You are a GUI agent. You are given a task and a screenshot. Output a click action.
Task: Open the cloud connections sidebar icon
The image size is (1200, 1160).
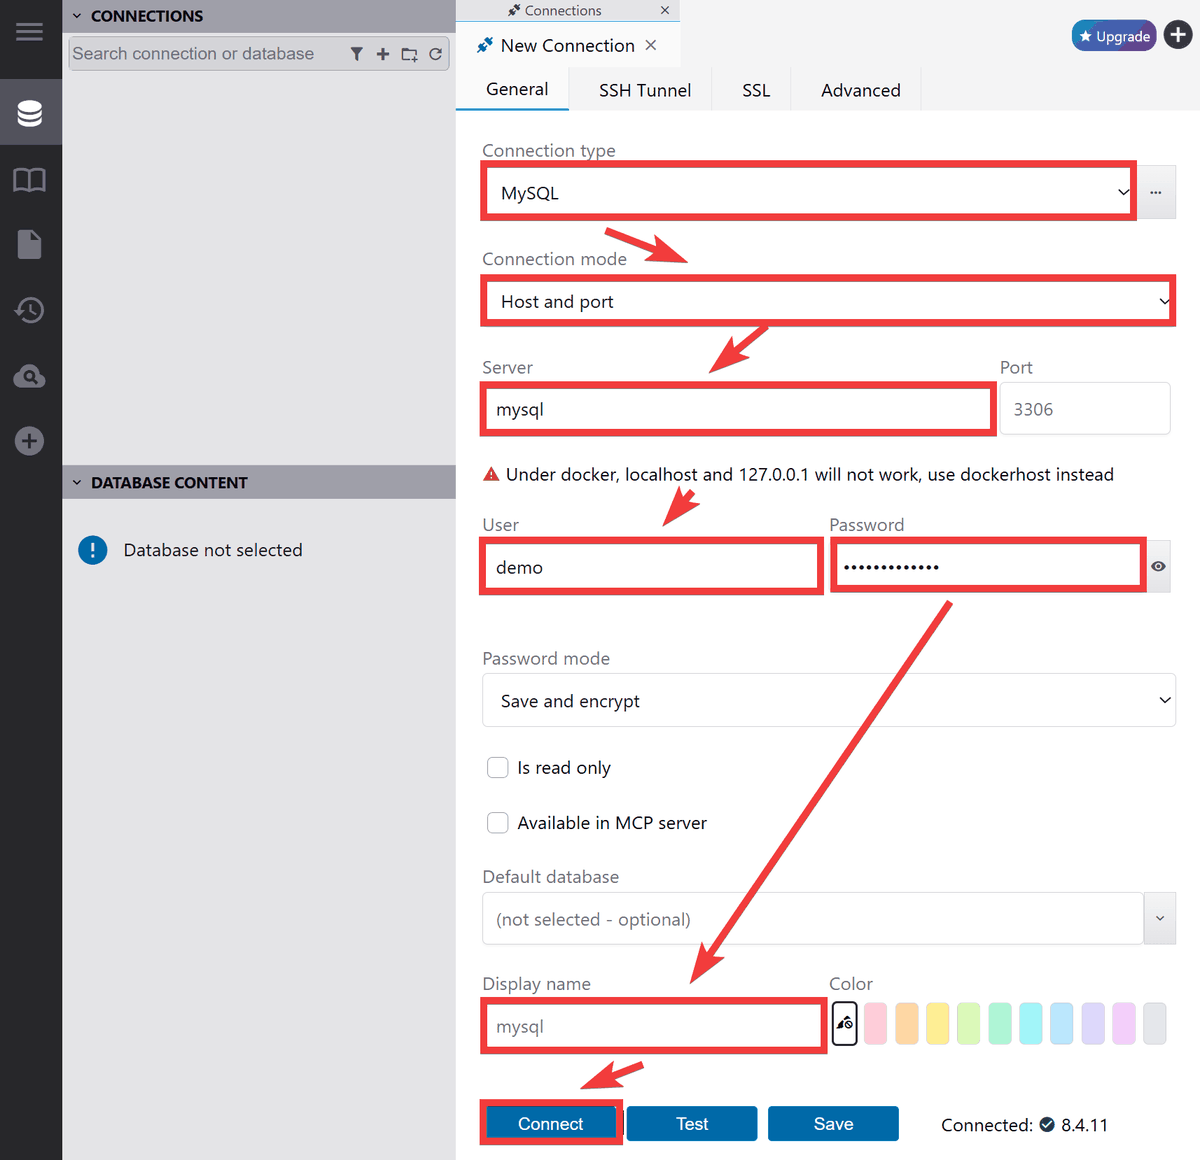30,376
